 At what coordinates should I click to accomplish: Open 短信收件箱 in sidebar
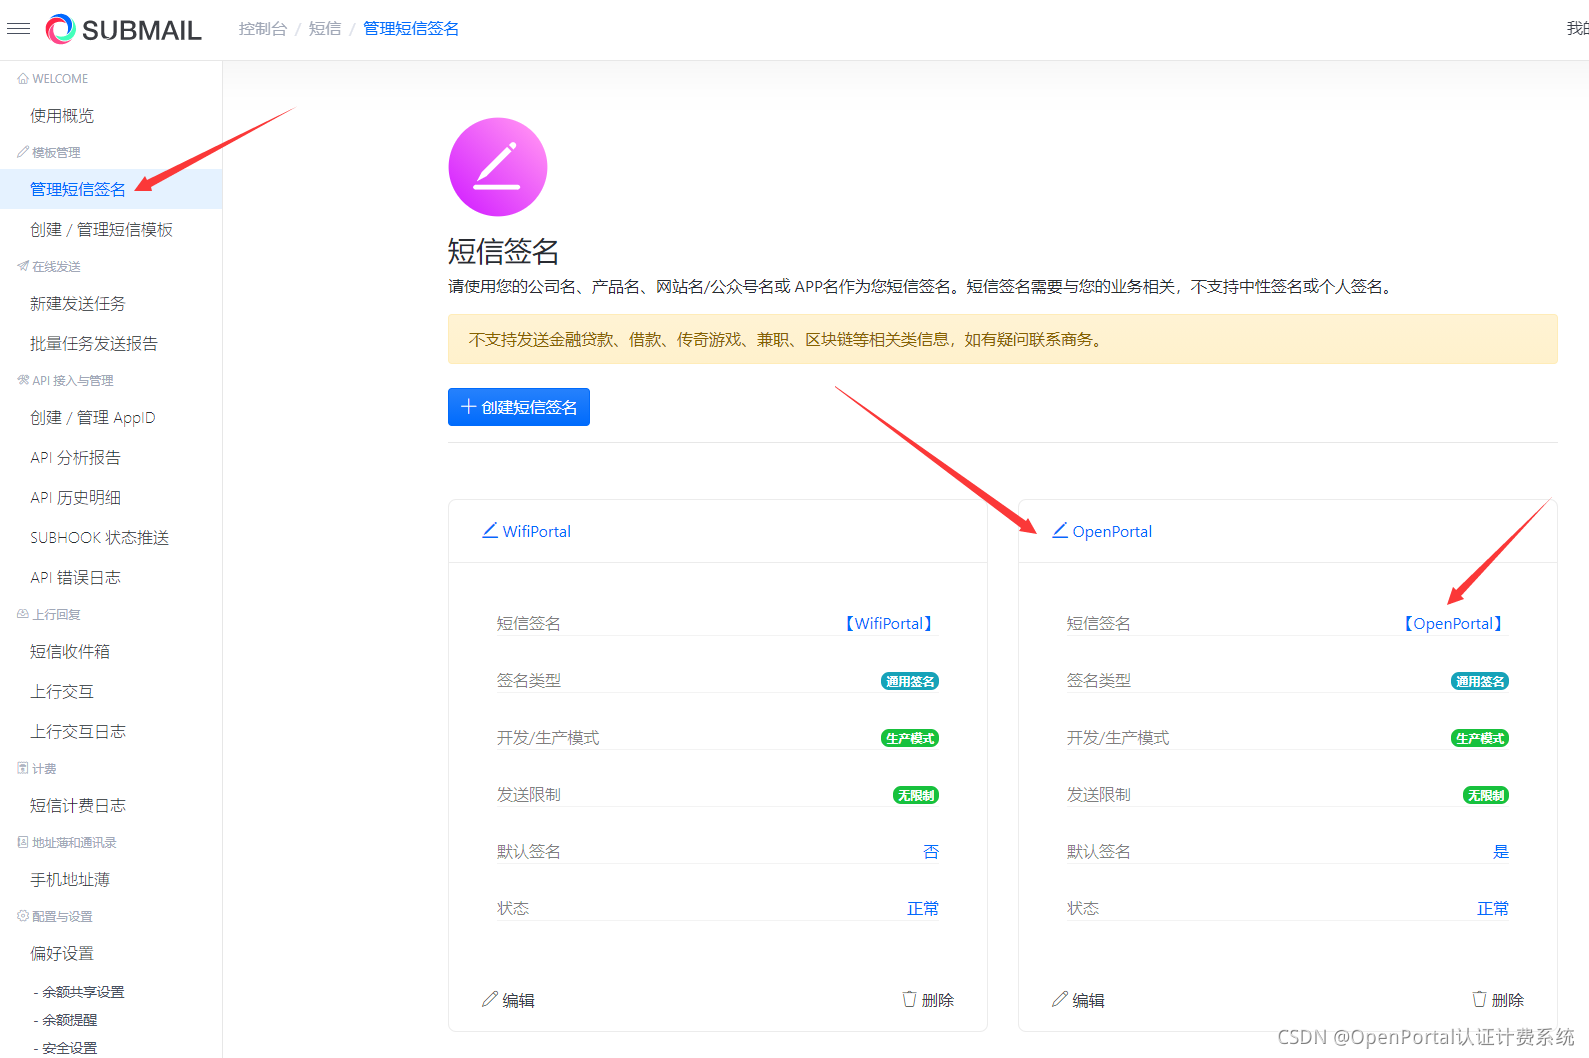tap(70, 652)
